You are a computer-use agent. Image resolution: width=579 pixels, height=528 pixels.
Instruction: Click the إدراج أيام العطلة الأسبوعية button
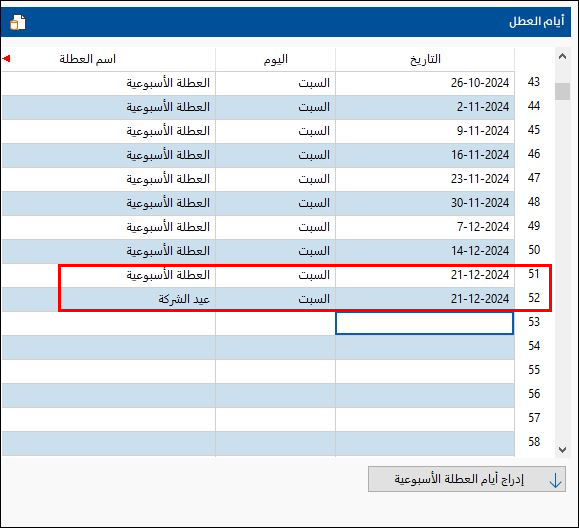(x=467, y=479)
